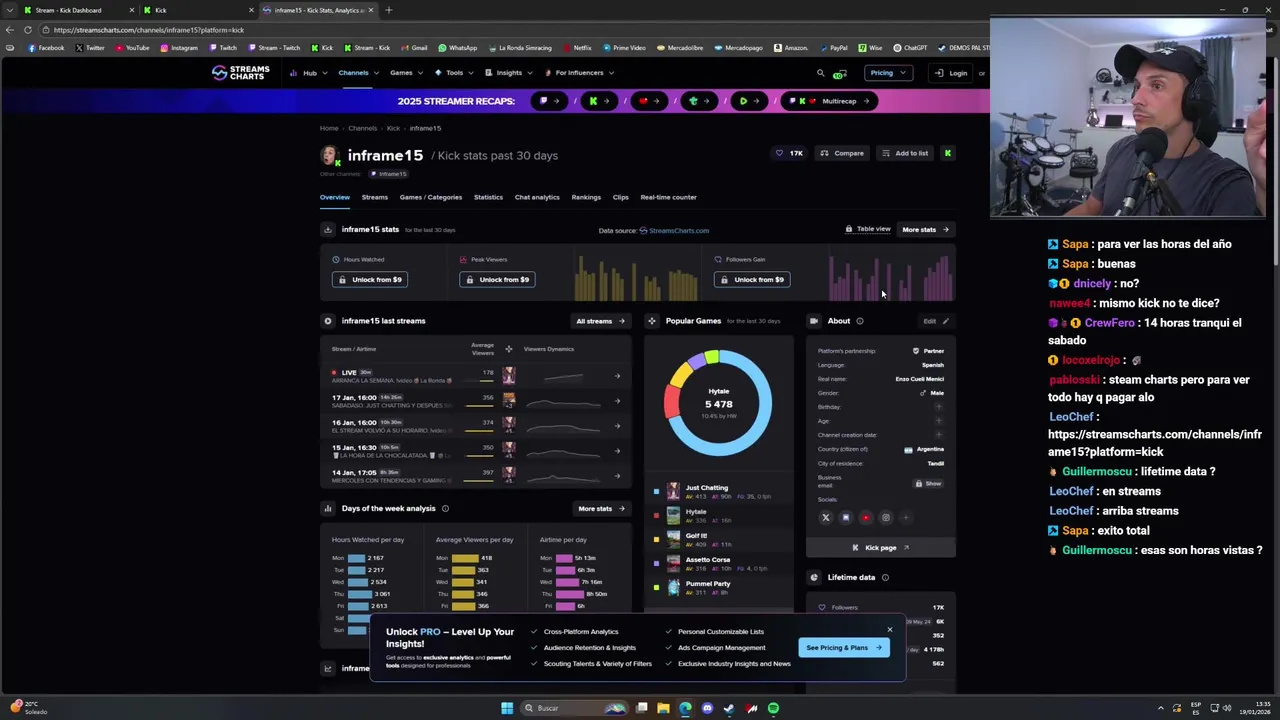The width and height of the screenshot is (1280, 720).
Task: Click the info icon next to About
Action: point(860,321)
